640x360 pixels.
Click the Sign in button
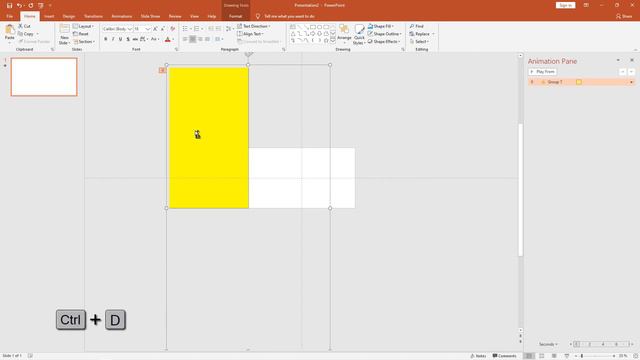(565, 5)
